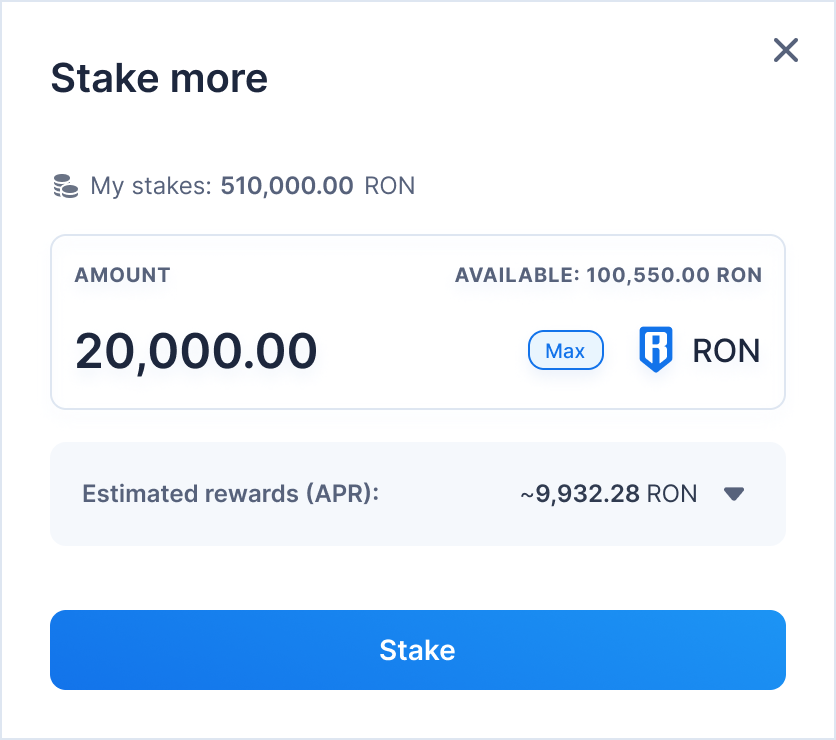Click the ~9,932.28 estimated rewards figure
Screen dimensions: 836x740
580,493
